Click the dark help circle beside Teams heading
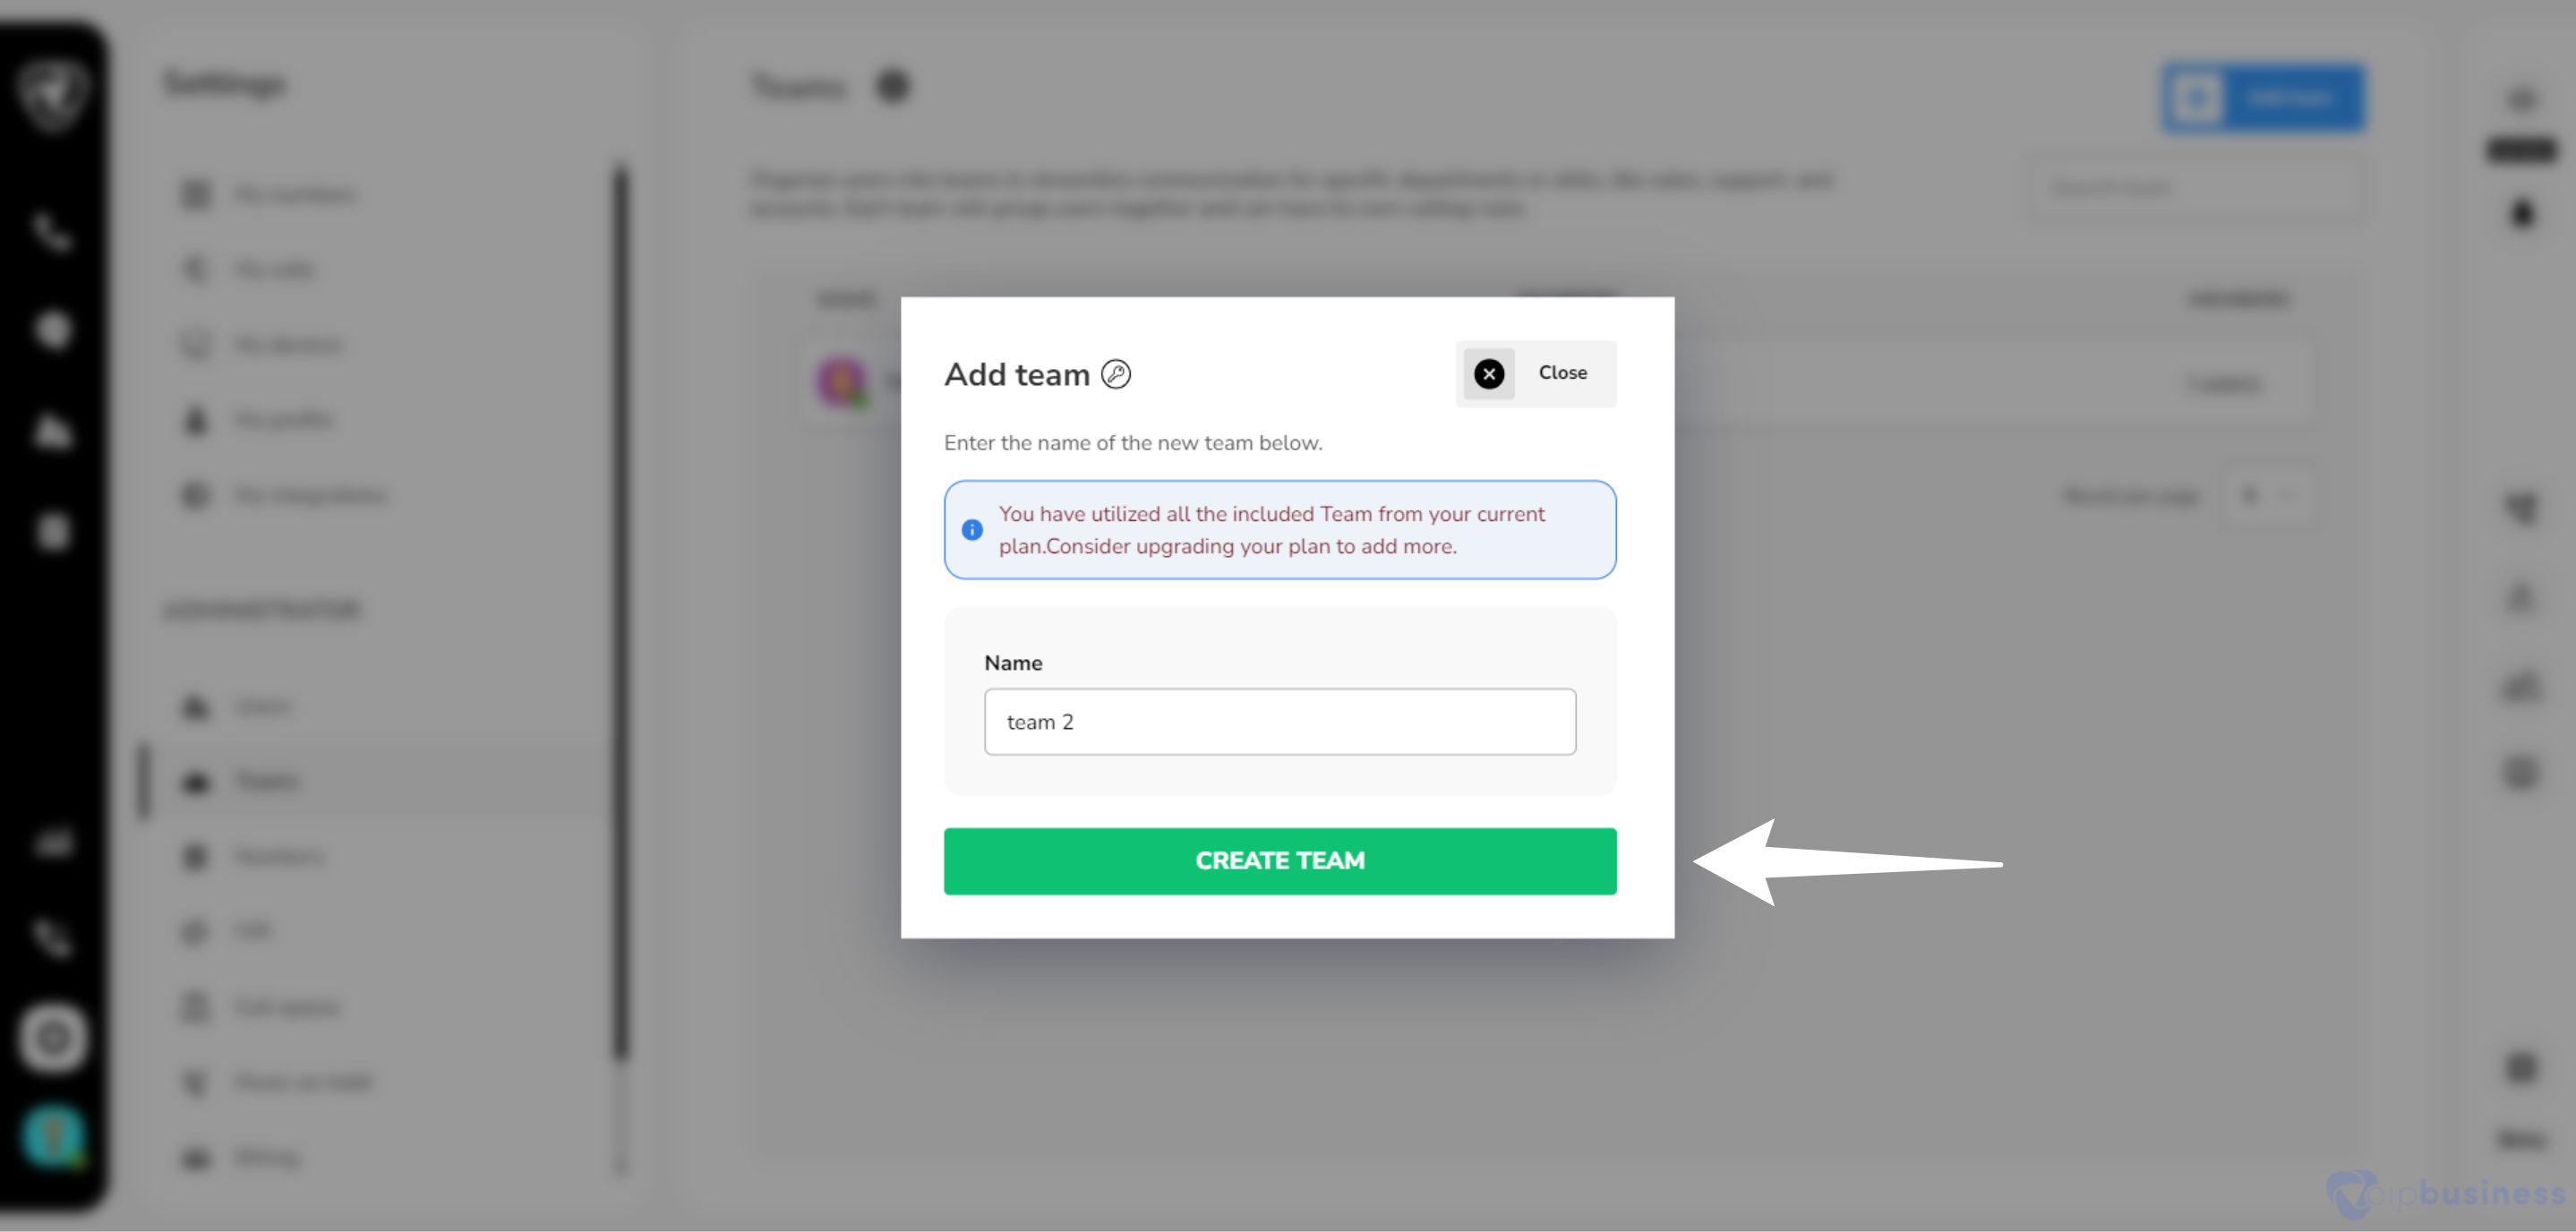The height and width of the screenshot is (1232, 2576). coord(892,86)
